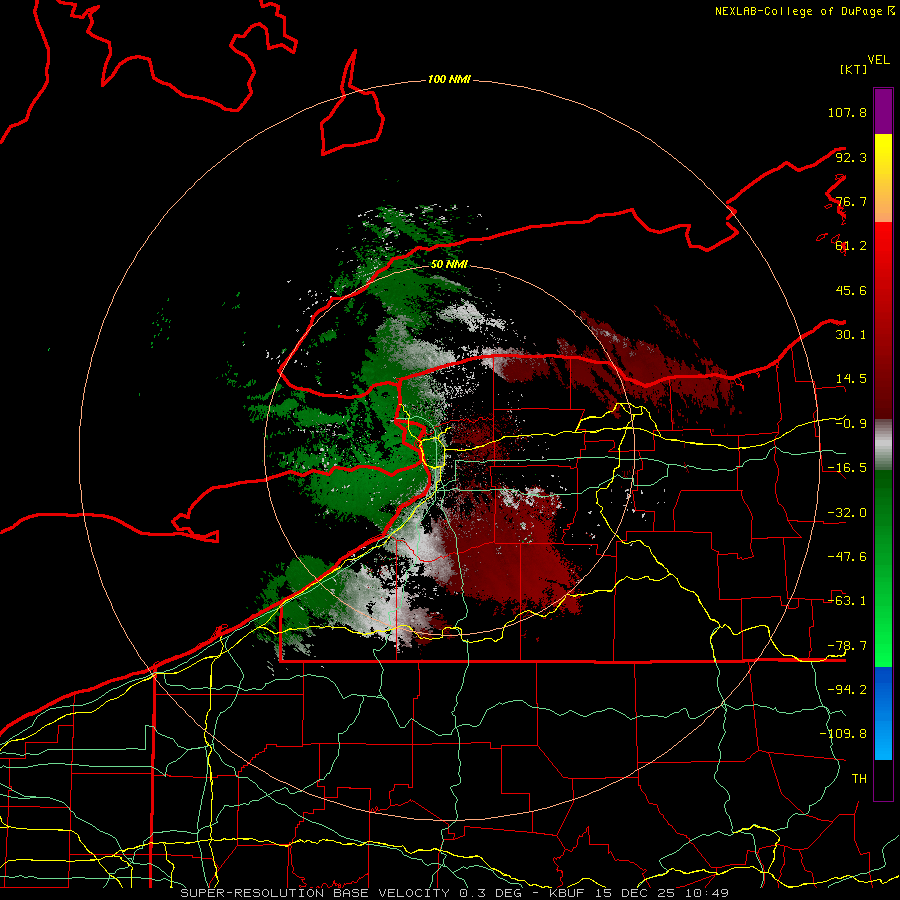The height and width of the screenshot is (900, 900).
Task: Click the -0.9 value on color scale
Action: tap(851, 424)
